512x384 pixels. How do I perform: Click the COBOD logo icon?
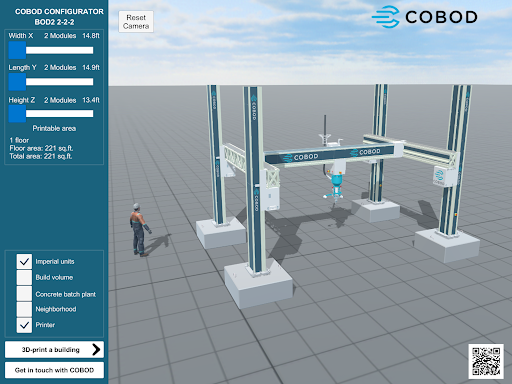386,17
